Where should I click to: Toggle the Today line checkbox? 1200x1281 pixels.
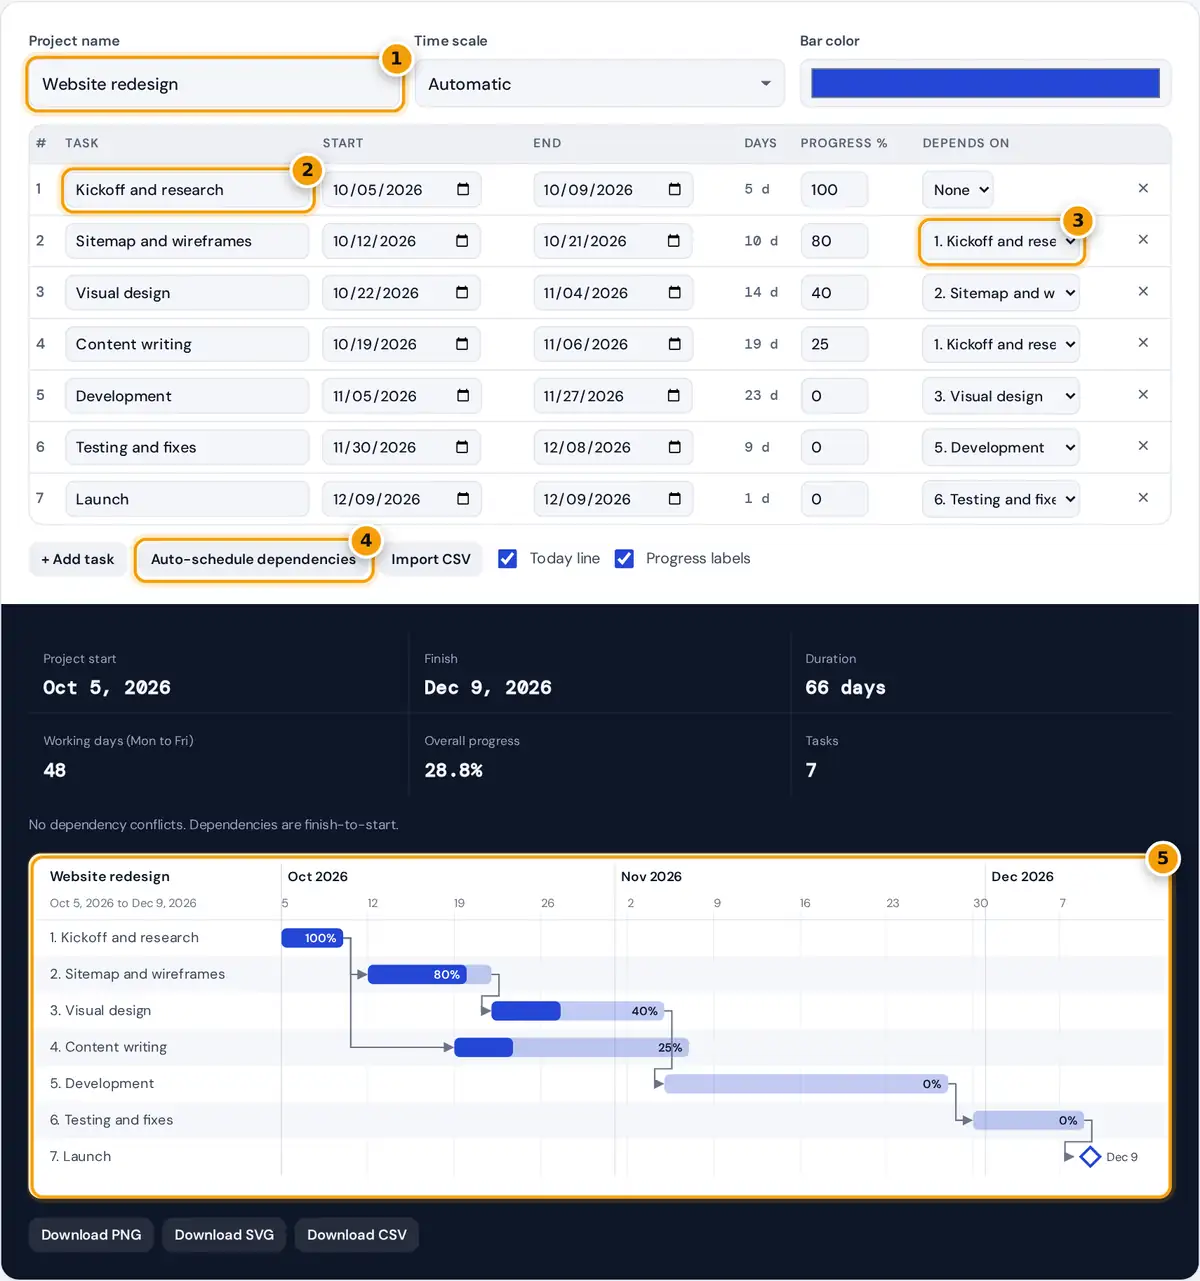click(508, 559)
